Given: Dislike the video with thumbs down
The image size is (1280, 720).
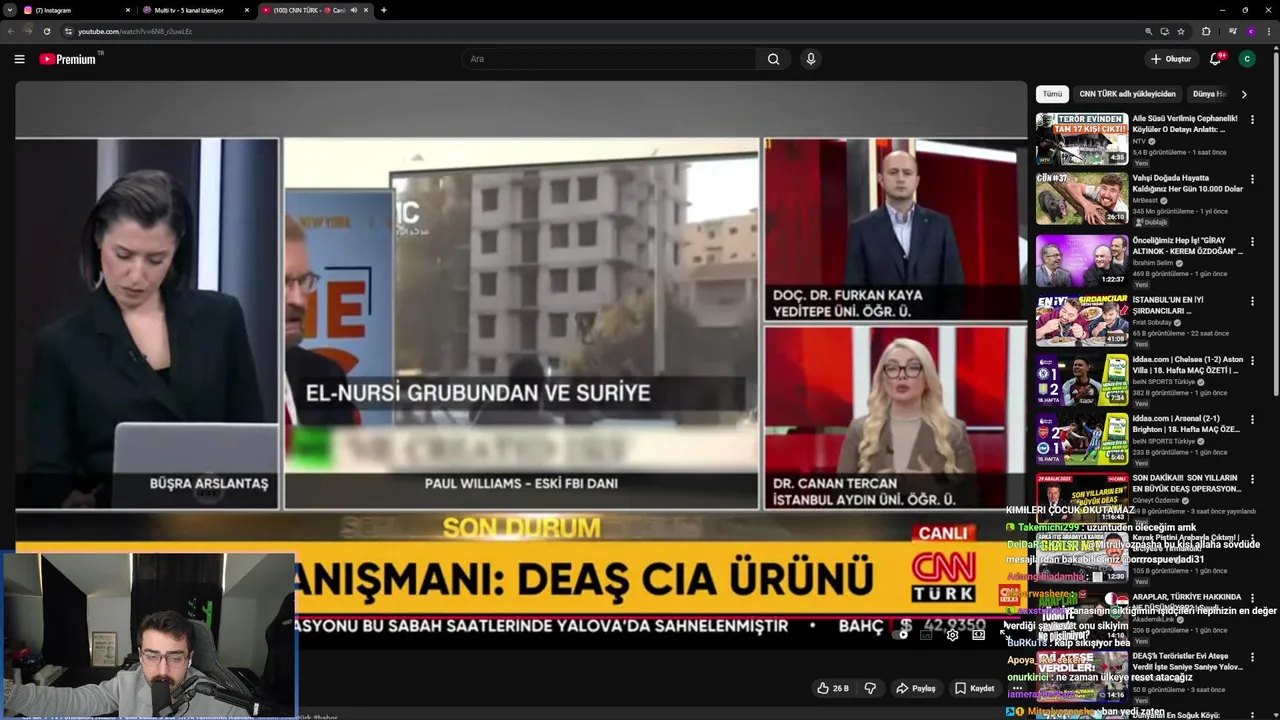Looking at the screenshot, I should (x=870, y=688).
